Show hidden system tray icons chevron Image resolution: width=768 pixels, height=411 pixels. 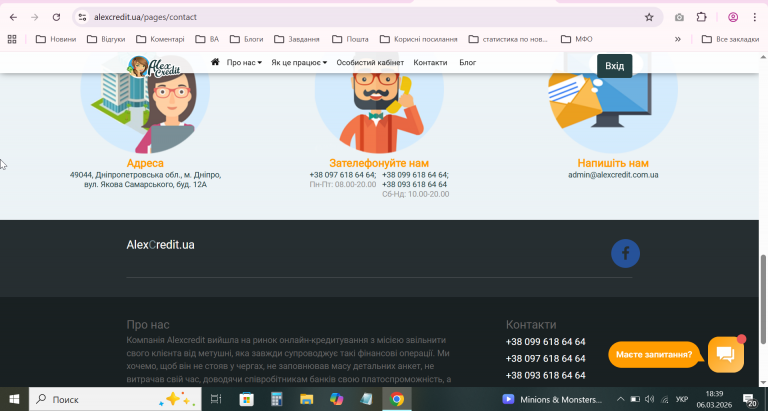pyautogui.click(x=620, y=399)
